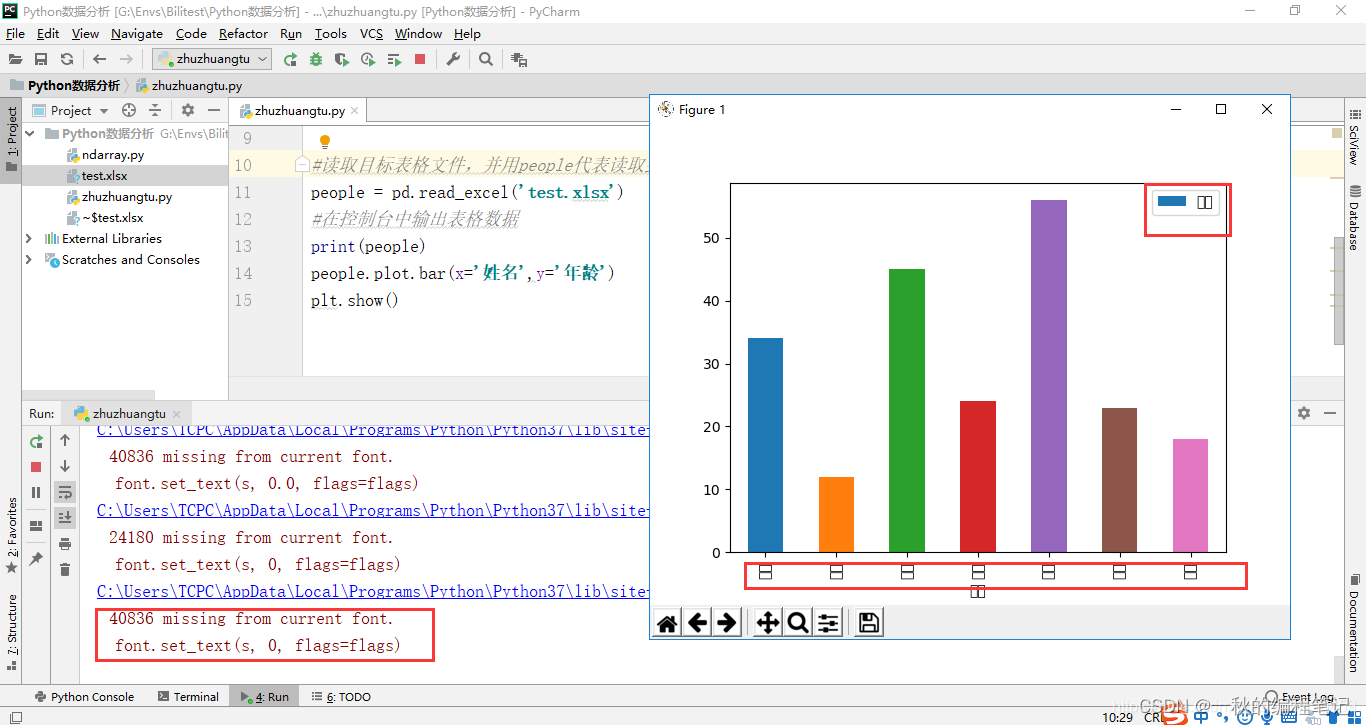
Task: Click the Synchronize refresh toolbar icon
Action: coord(67,59)
